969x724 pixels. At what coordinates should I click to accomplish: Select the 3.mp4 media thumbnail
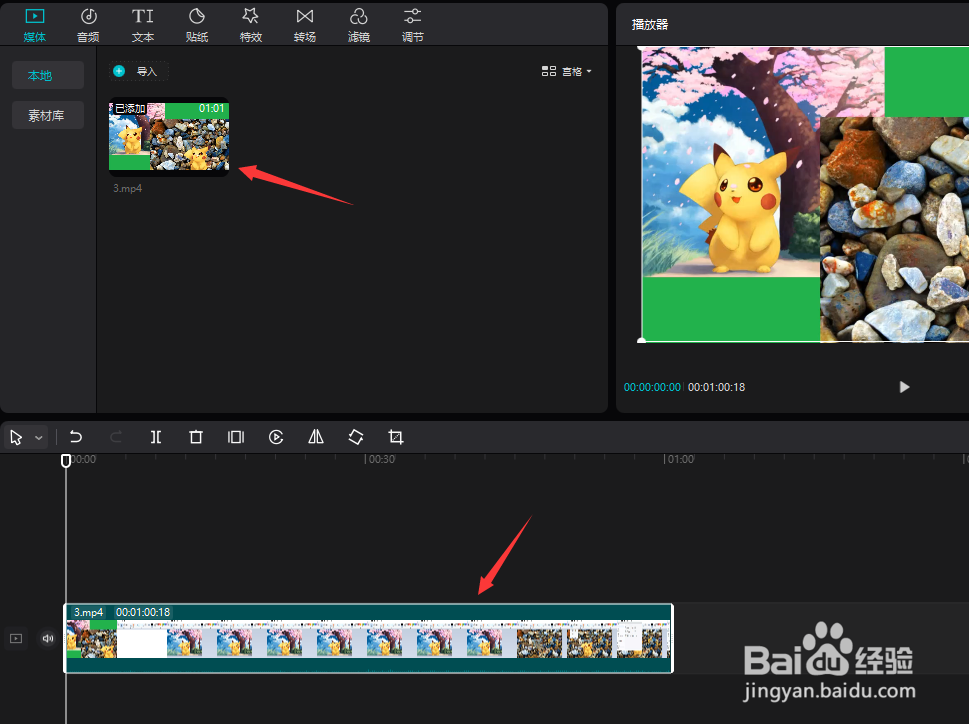(x=169, y=137)
